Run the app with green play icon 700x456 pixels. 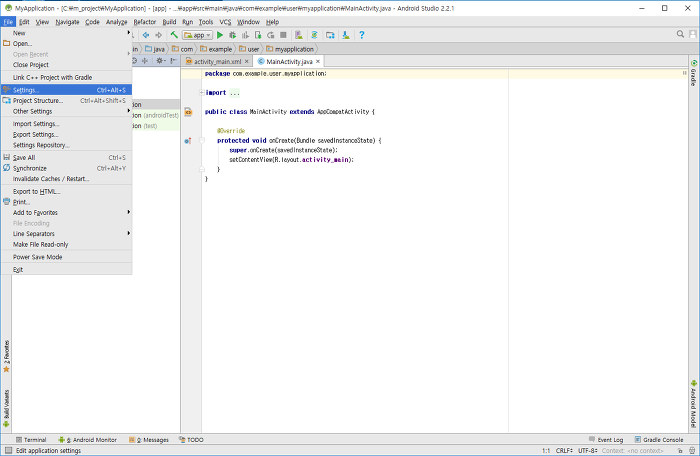220,35
